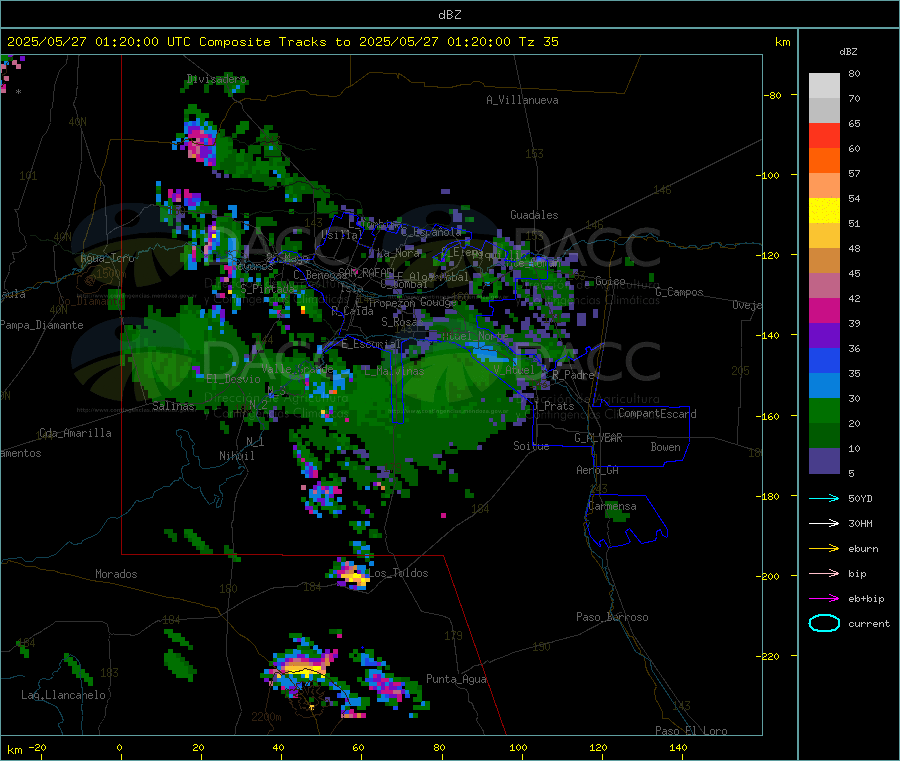900x761 pixels.
Task: Click the CompantEscard map label
Action: coord(657,414)
